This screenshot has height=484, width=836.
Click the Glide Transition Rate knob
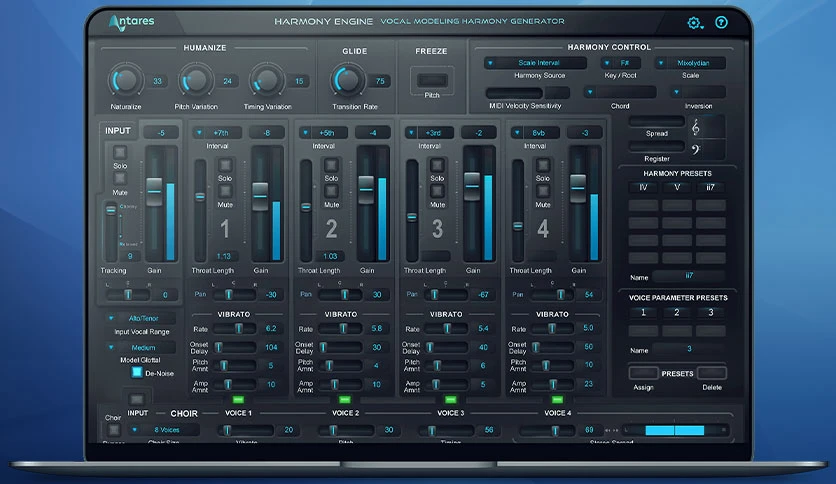[x=347, y=80]
